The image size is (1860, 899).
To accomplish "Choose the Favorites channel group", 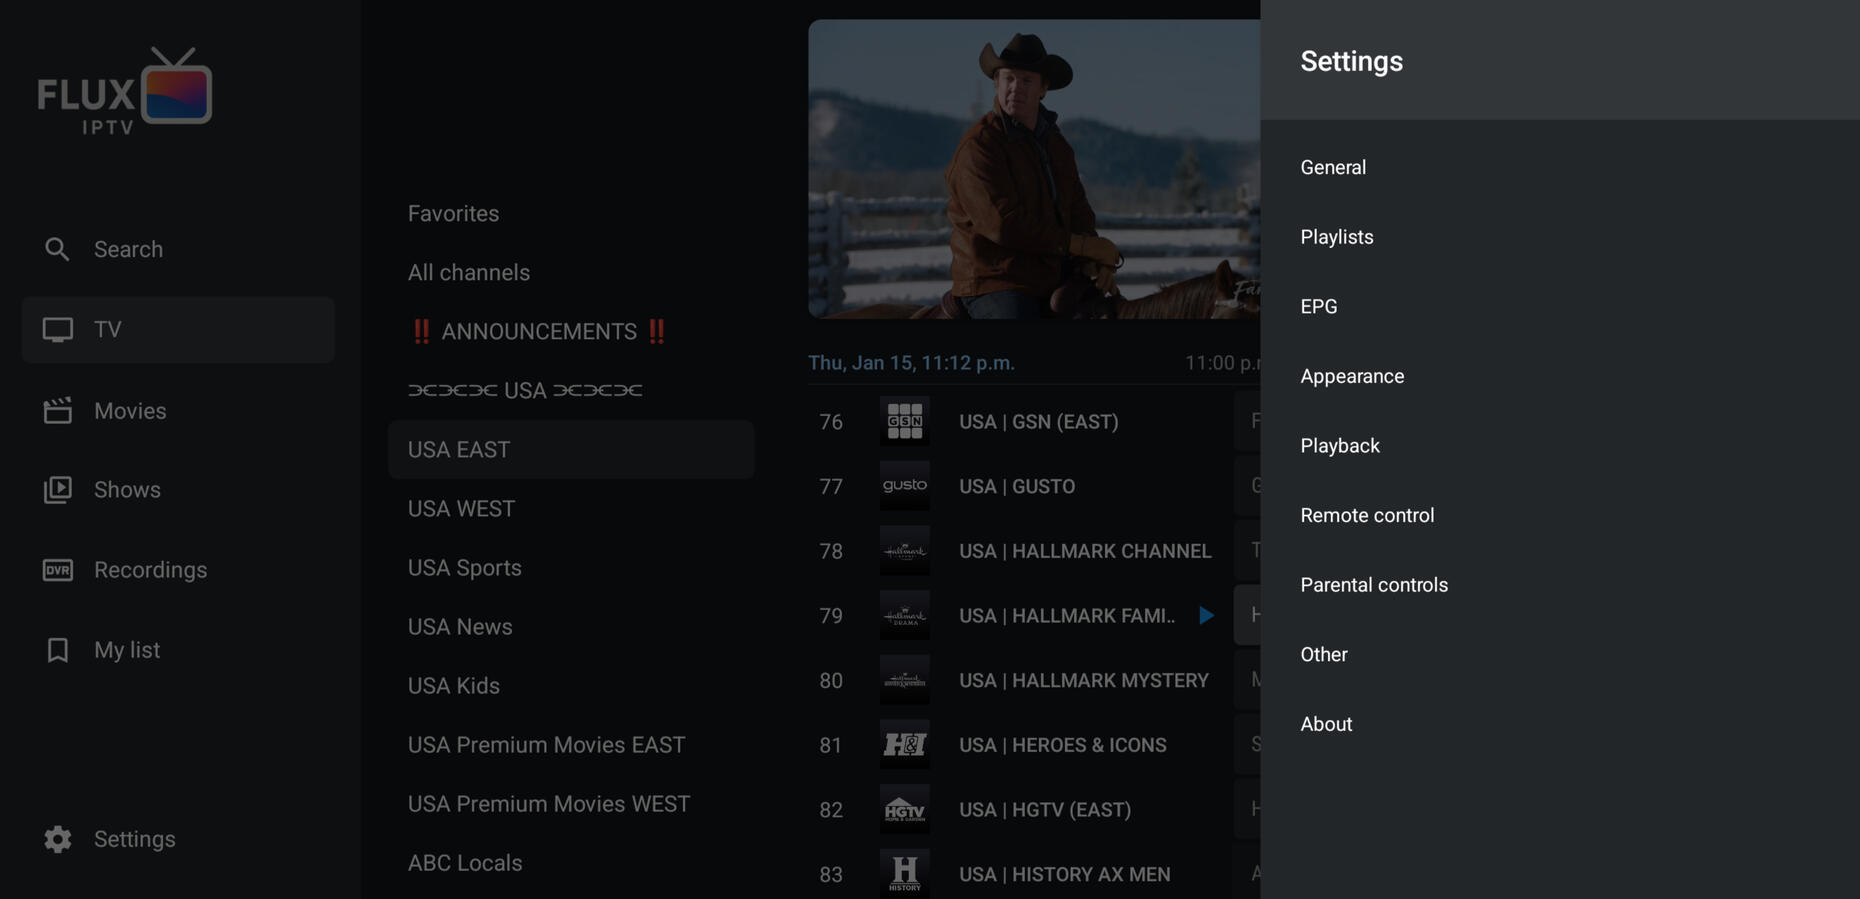I will click(x=453, y=214).
